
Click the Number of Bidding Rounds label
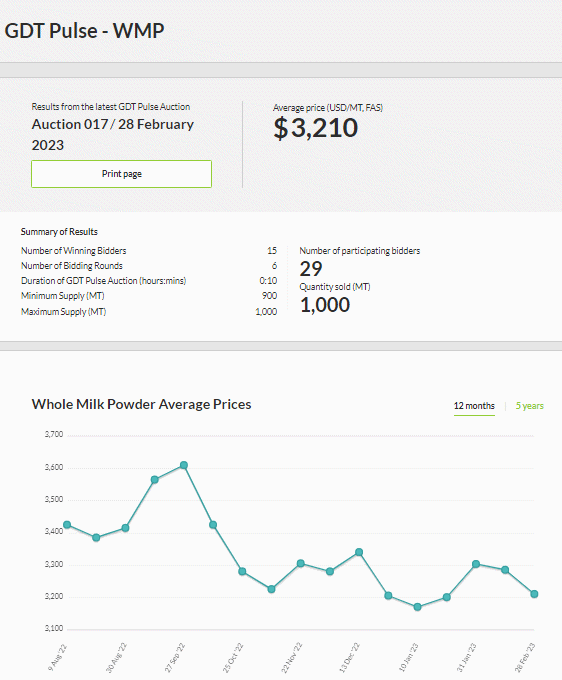pos(72,265)
